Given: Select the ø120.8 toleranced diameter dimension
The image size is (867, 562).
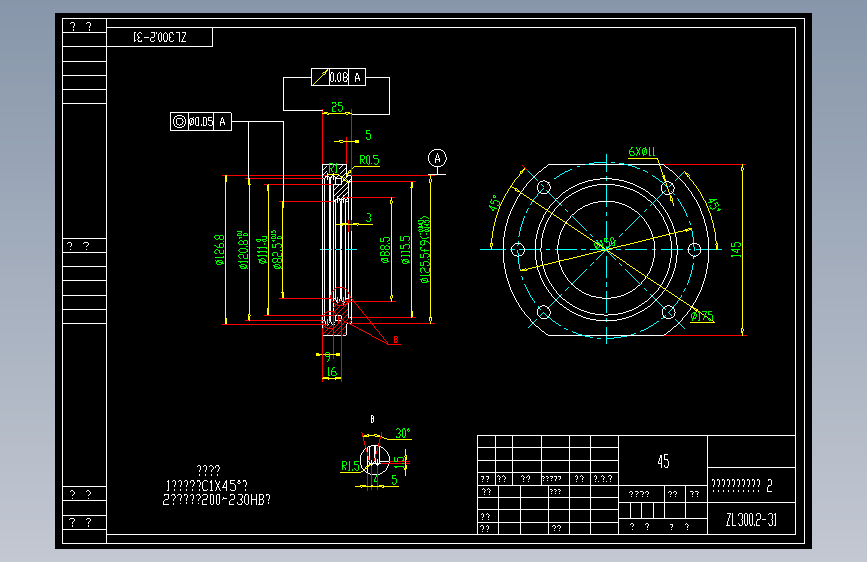Looking at the screenshot, I should [243, 250].
